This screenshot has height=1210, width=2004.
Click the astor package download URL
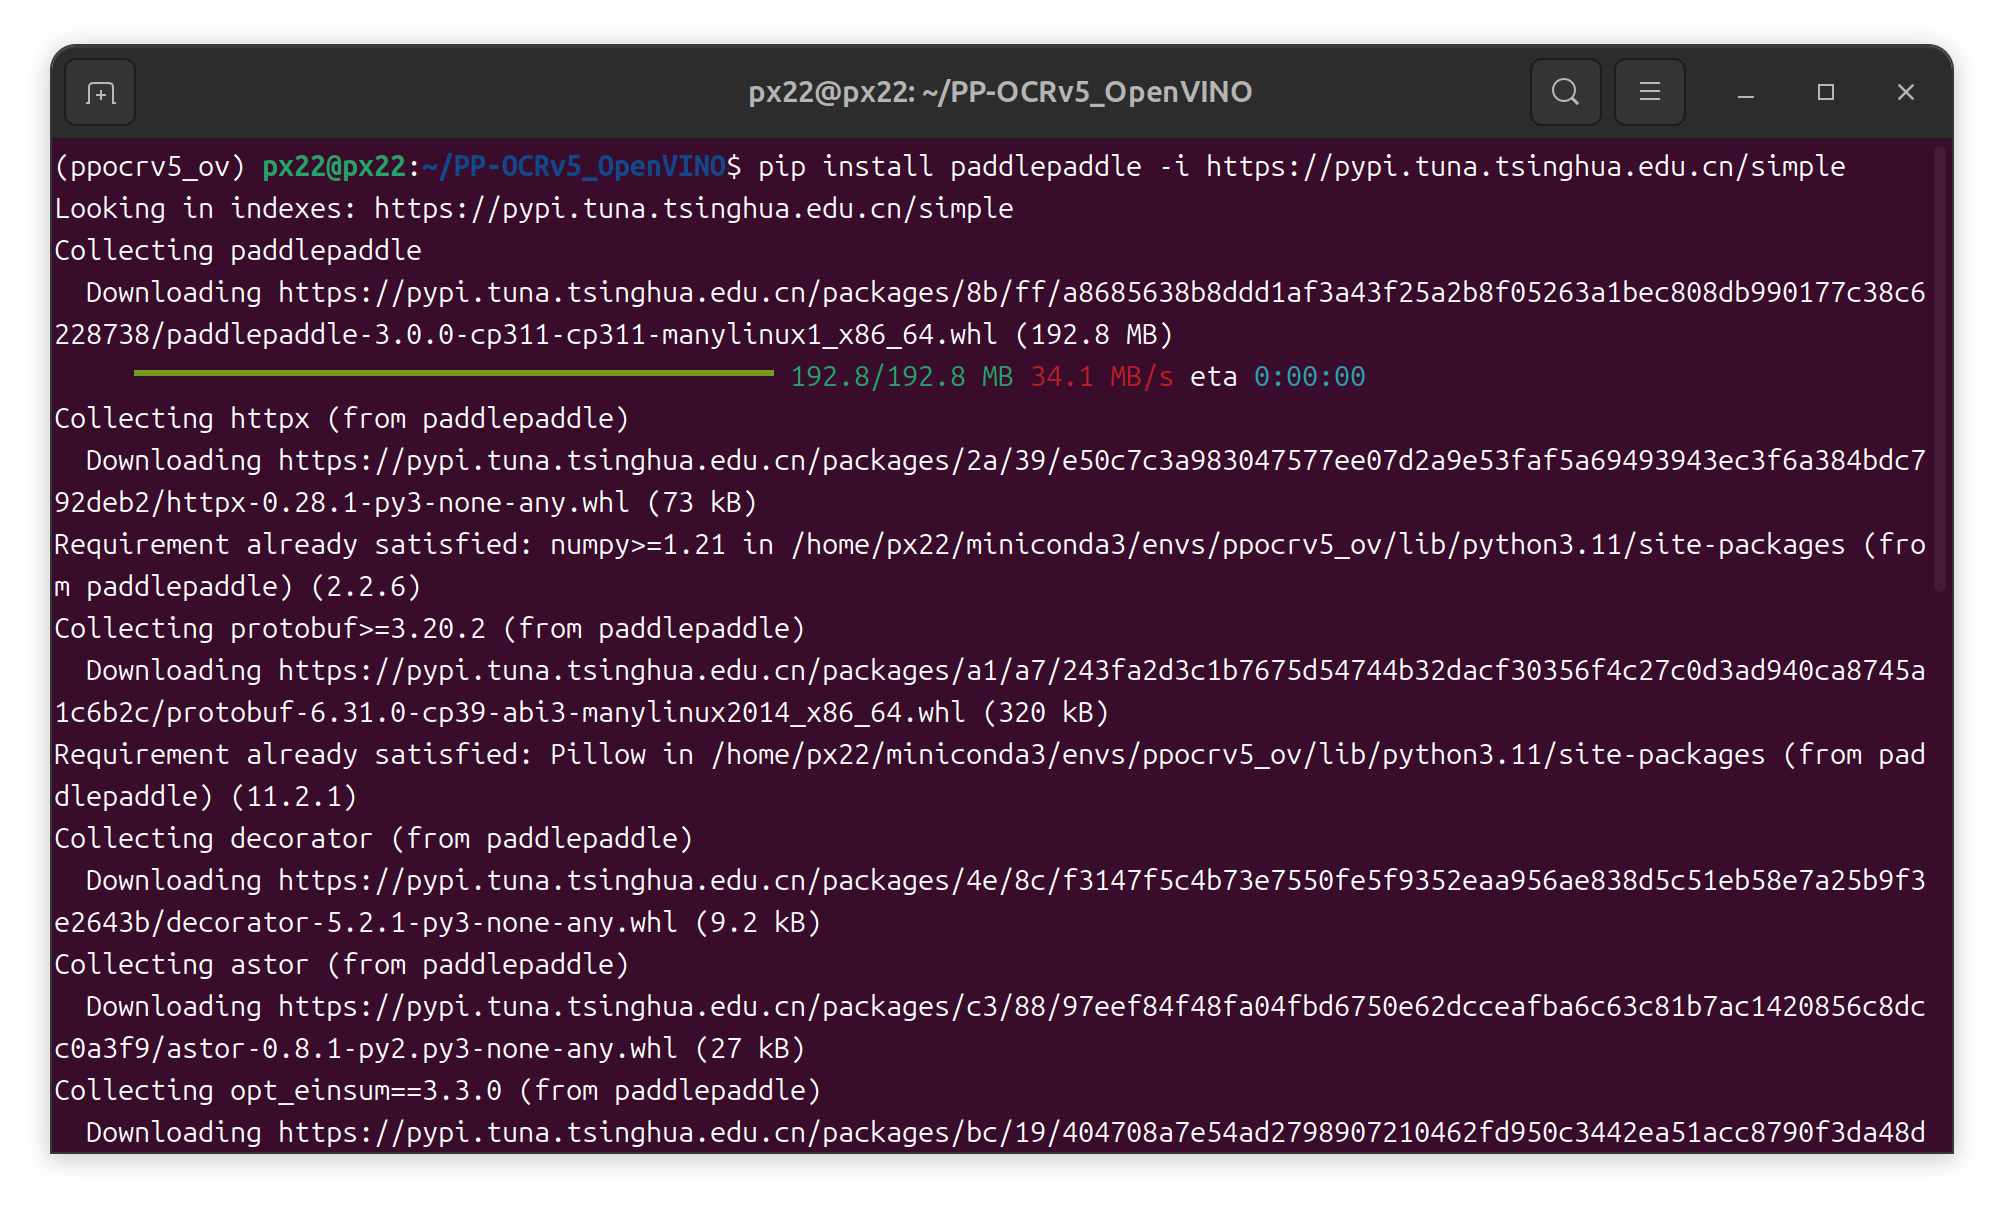pos(1100,1007)
